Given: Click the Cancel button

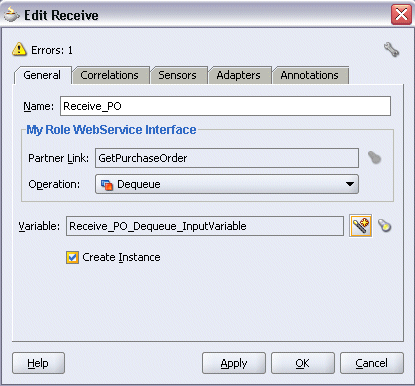Looking at the screenshot, I should 372,363.
